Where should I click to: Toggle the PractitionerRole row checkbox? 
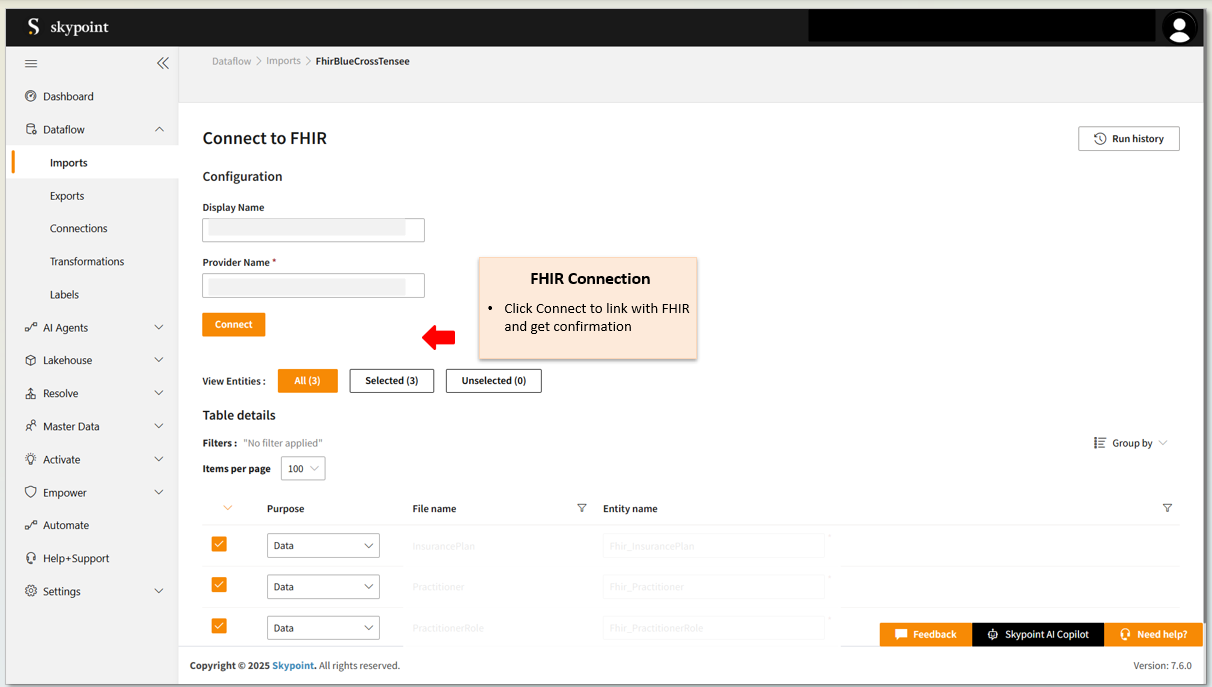tap(219, 626)
